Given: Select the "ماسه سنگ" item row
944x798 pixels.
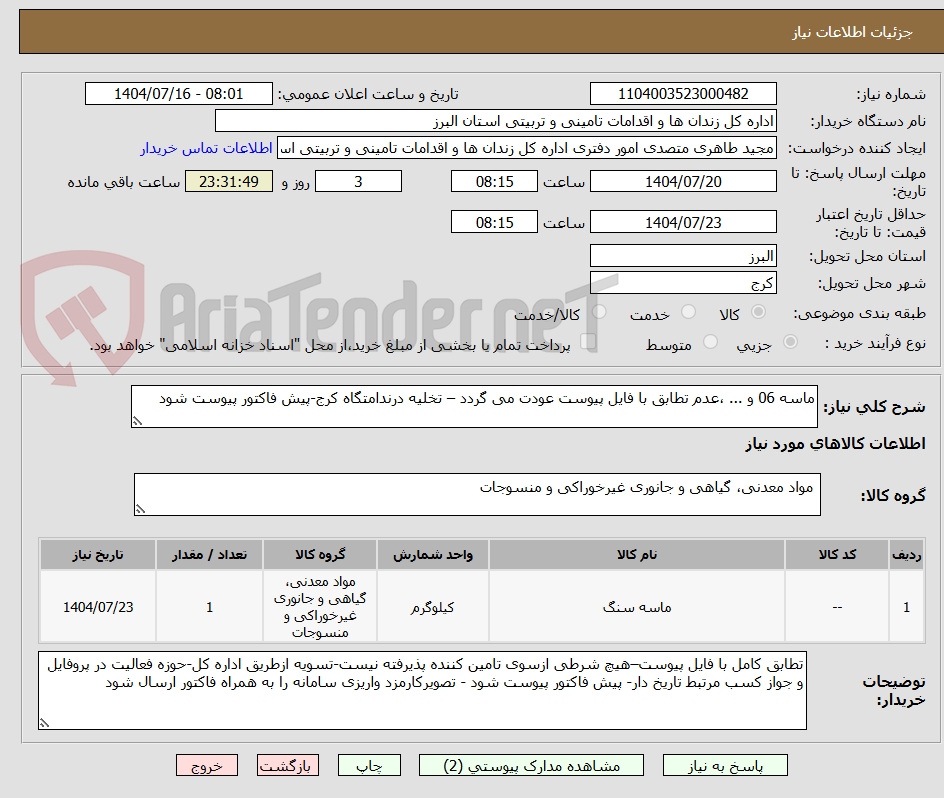Looking at the screenshot, I should tap(636, 606).
